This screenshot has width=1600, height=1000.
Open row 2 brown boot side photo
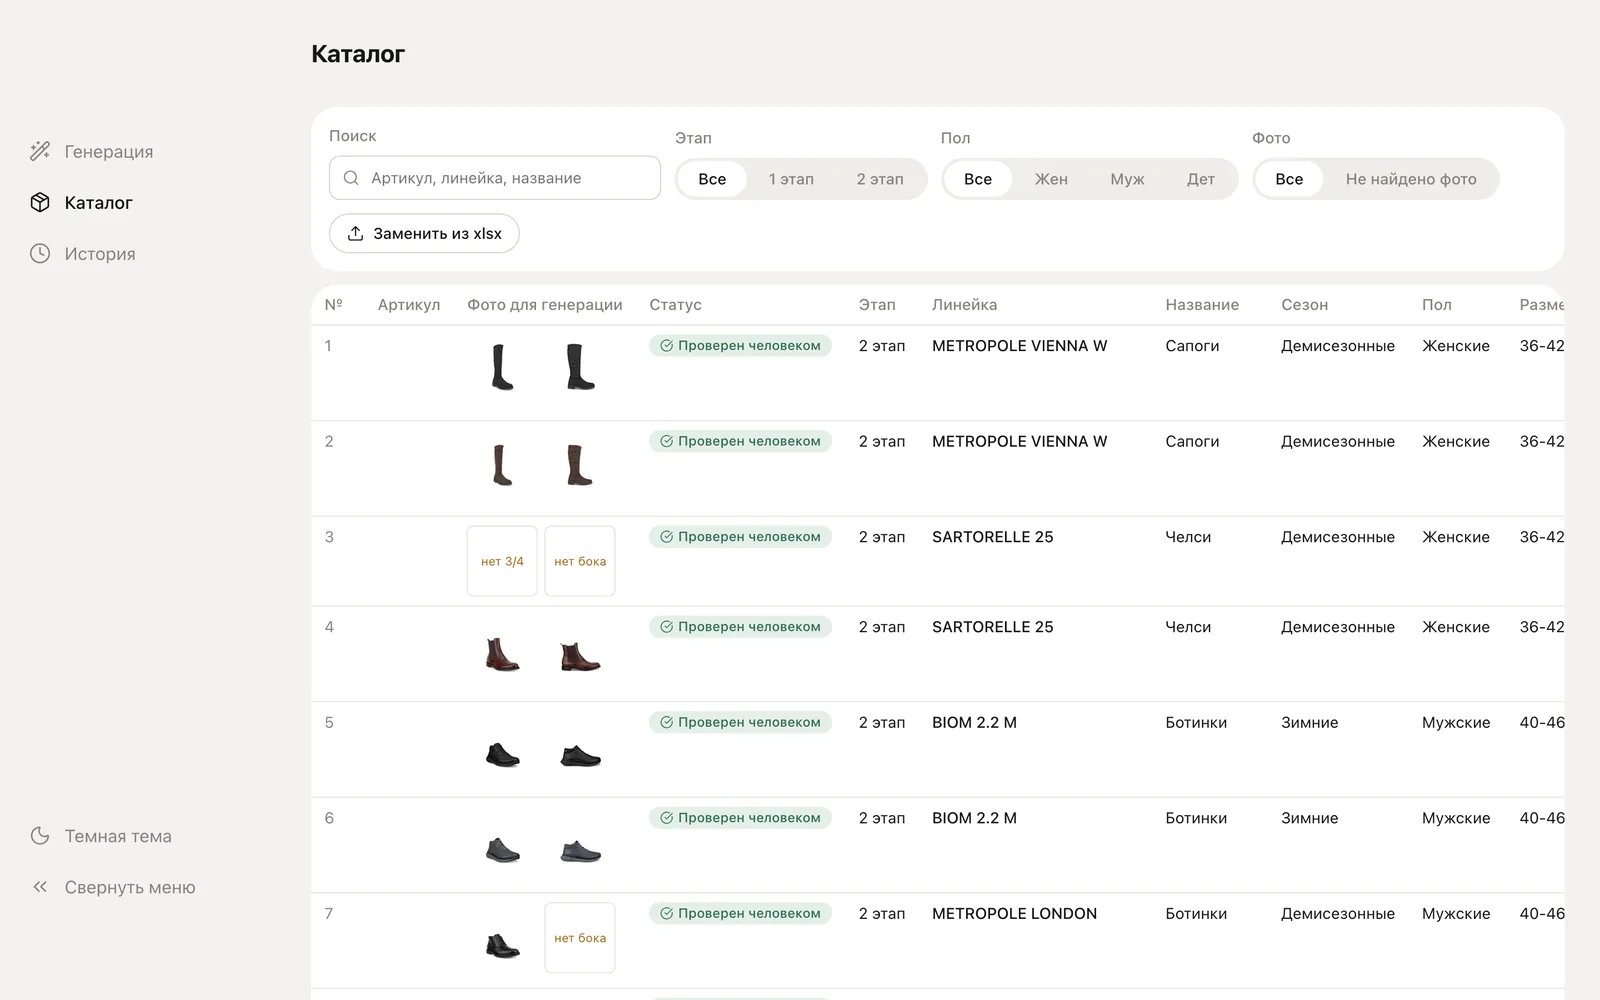(580, 465)
